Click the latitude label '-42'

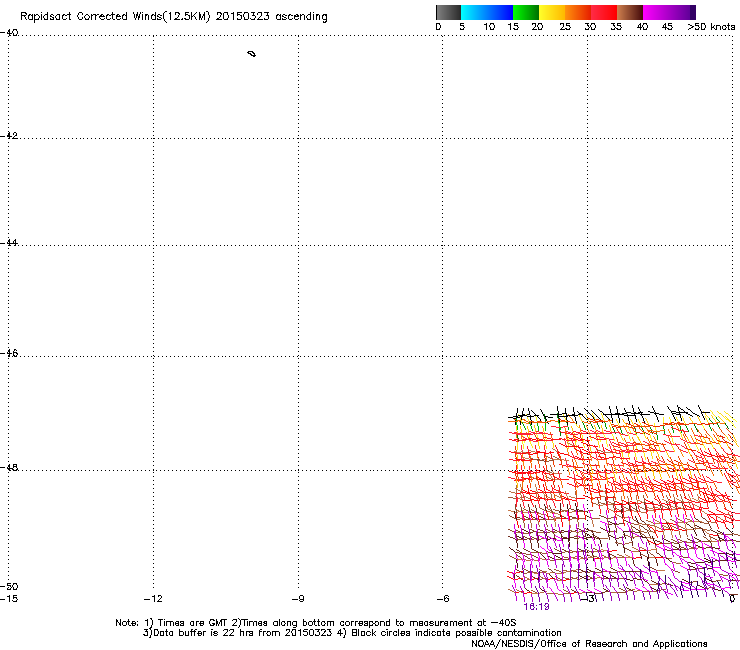coord(9,135)
